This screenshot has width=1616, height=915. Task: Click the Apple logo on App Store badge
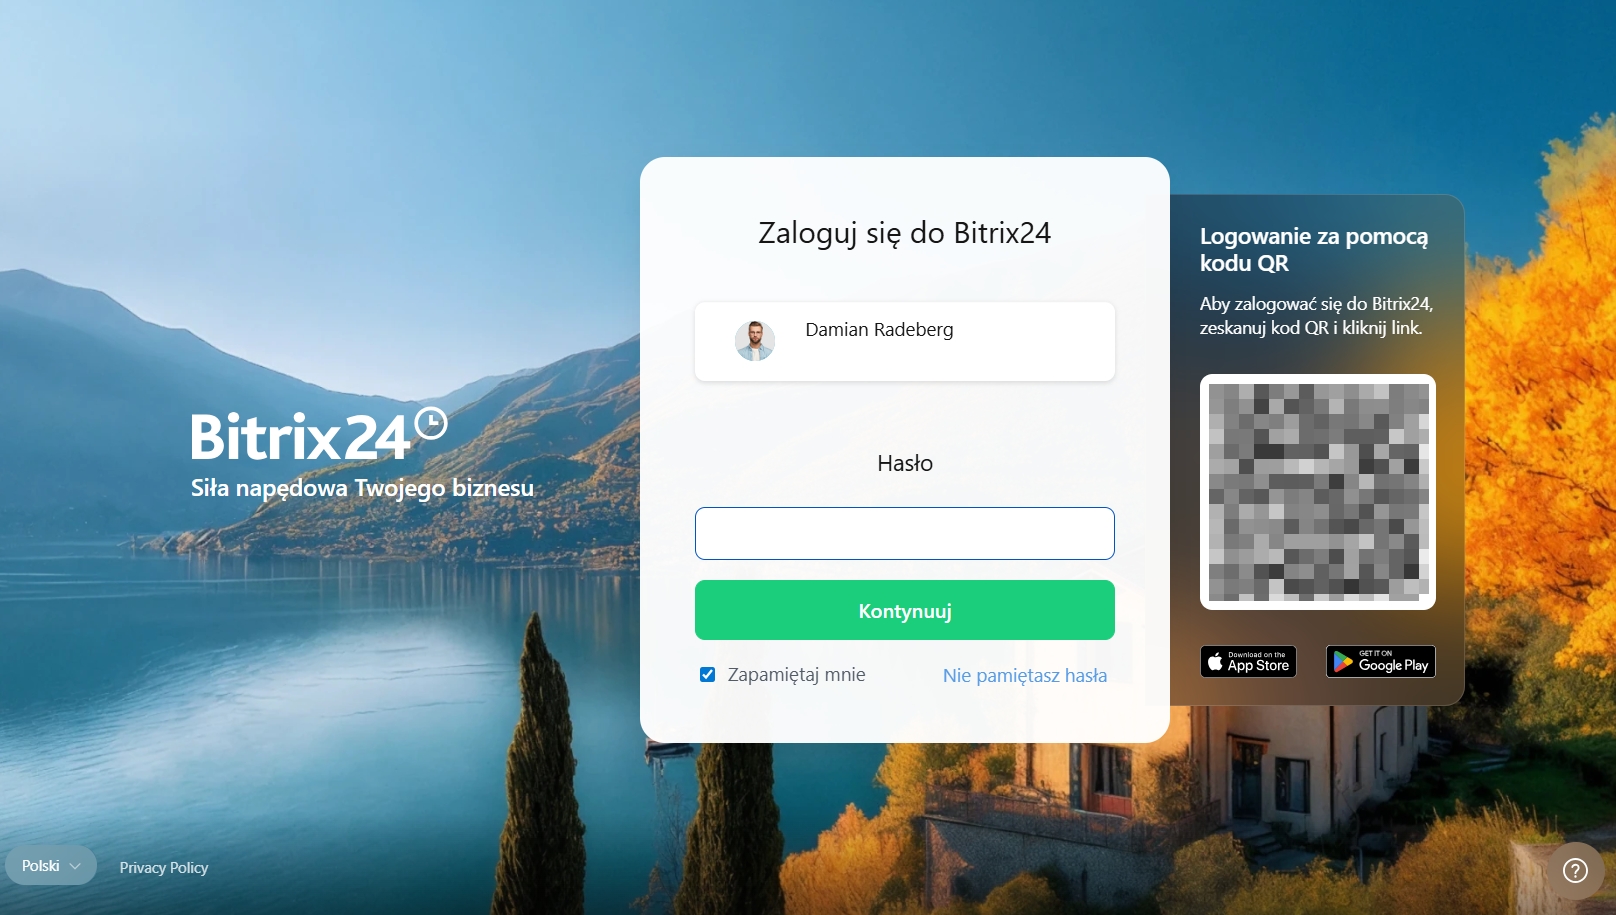pyautogui.click(x=1215, y=661)
